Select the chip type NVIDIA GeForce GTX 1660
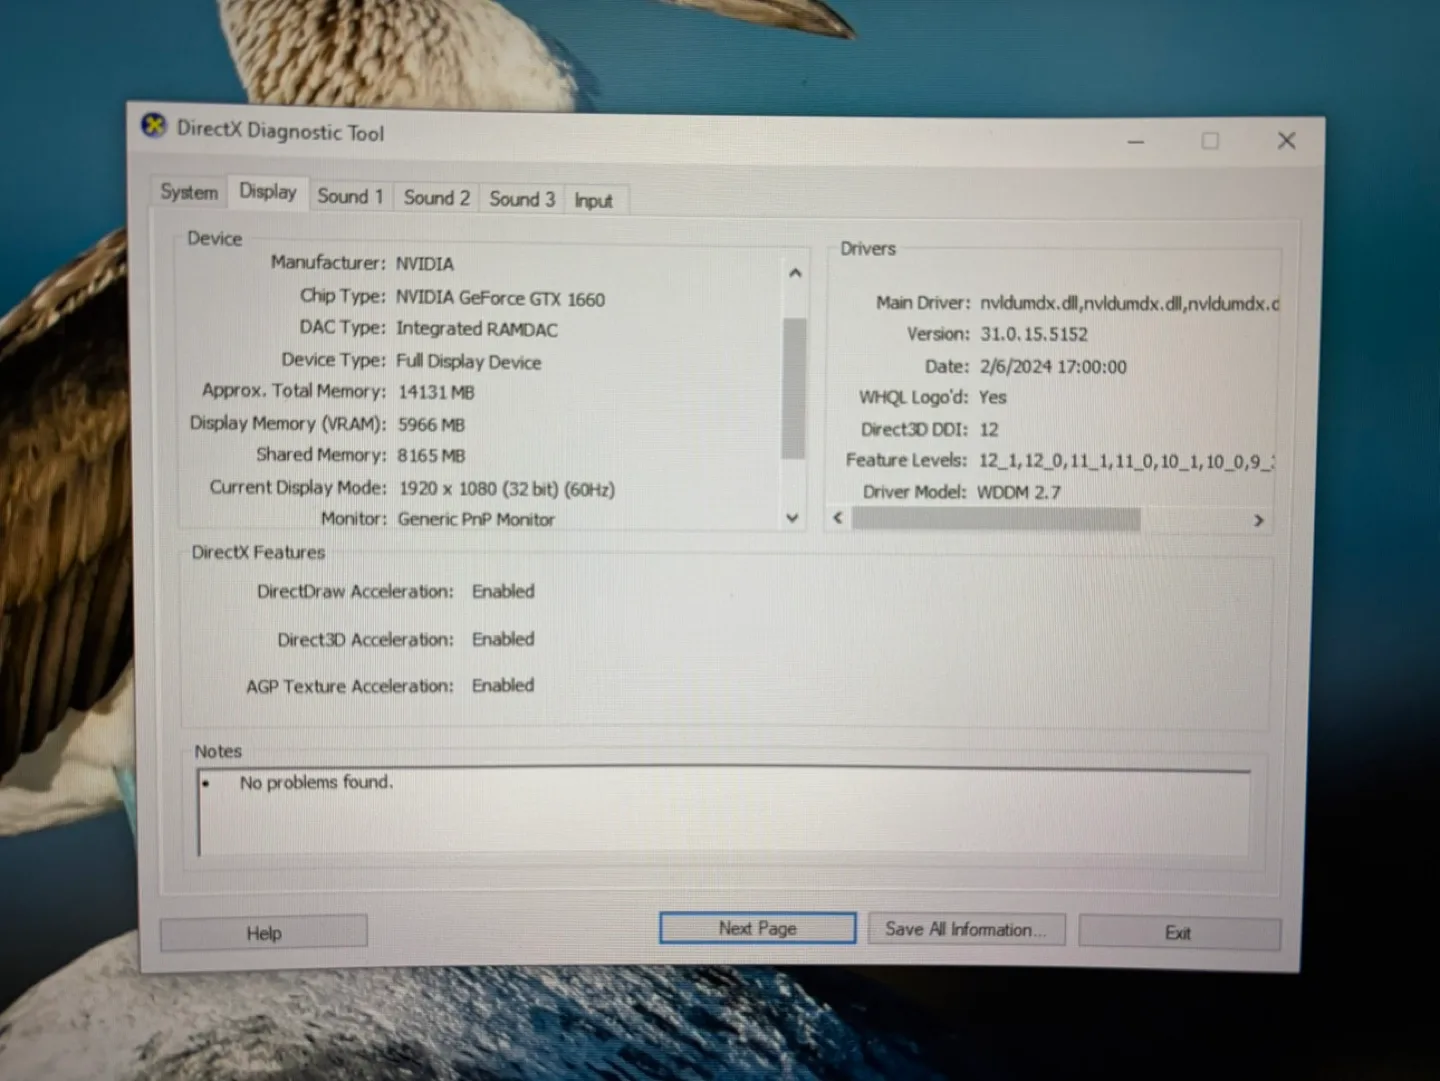1440x1081 pixels. tap(500, 297)
